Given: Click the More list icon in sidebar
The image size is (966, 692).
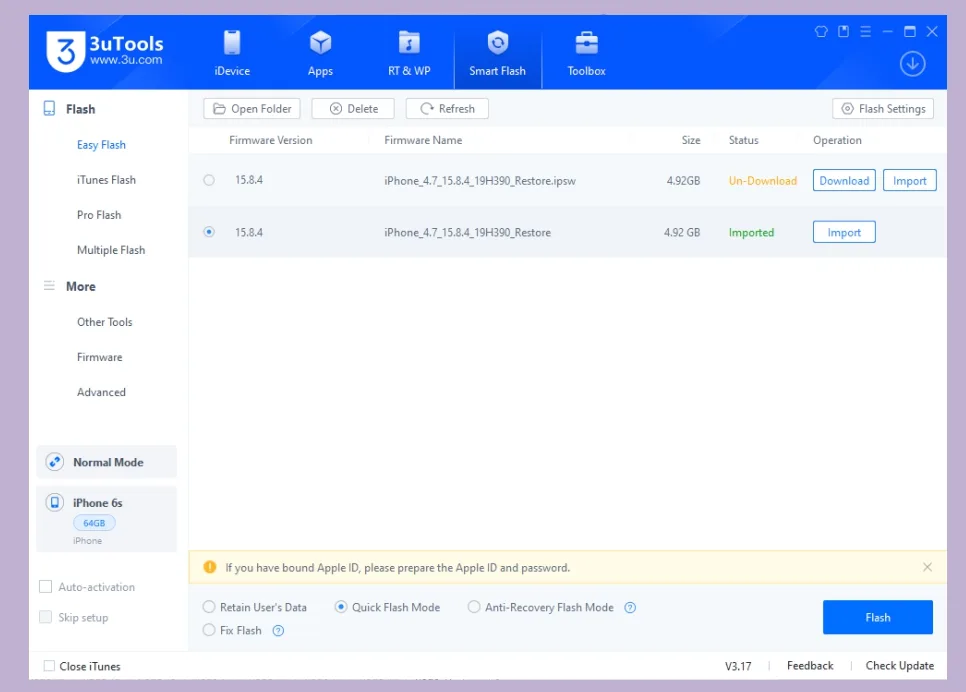Looking at the screenshot, I should click(x=49, y=286).
